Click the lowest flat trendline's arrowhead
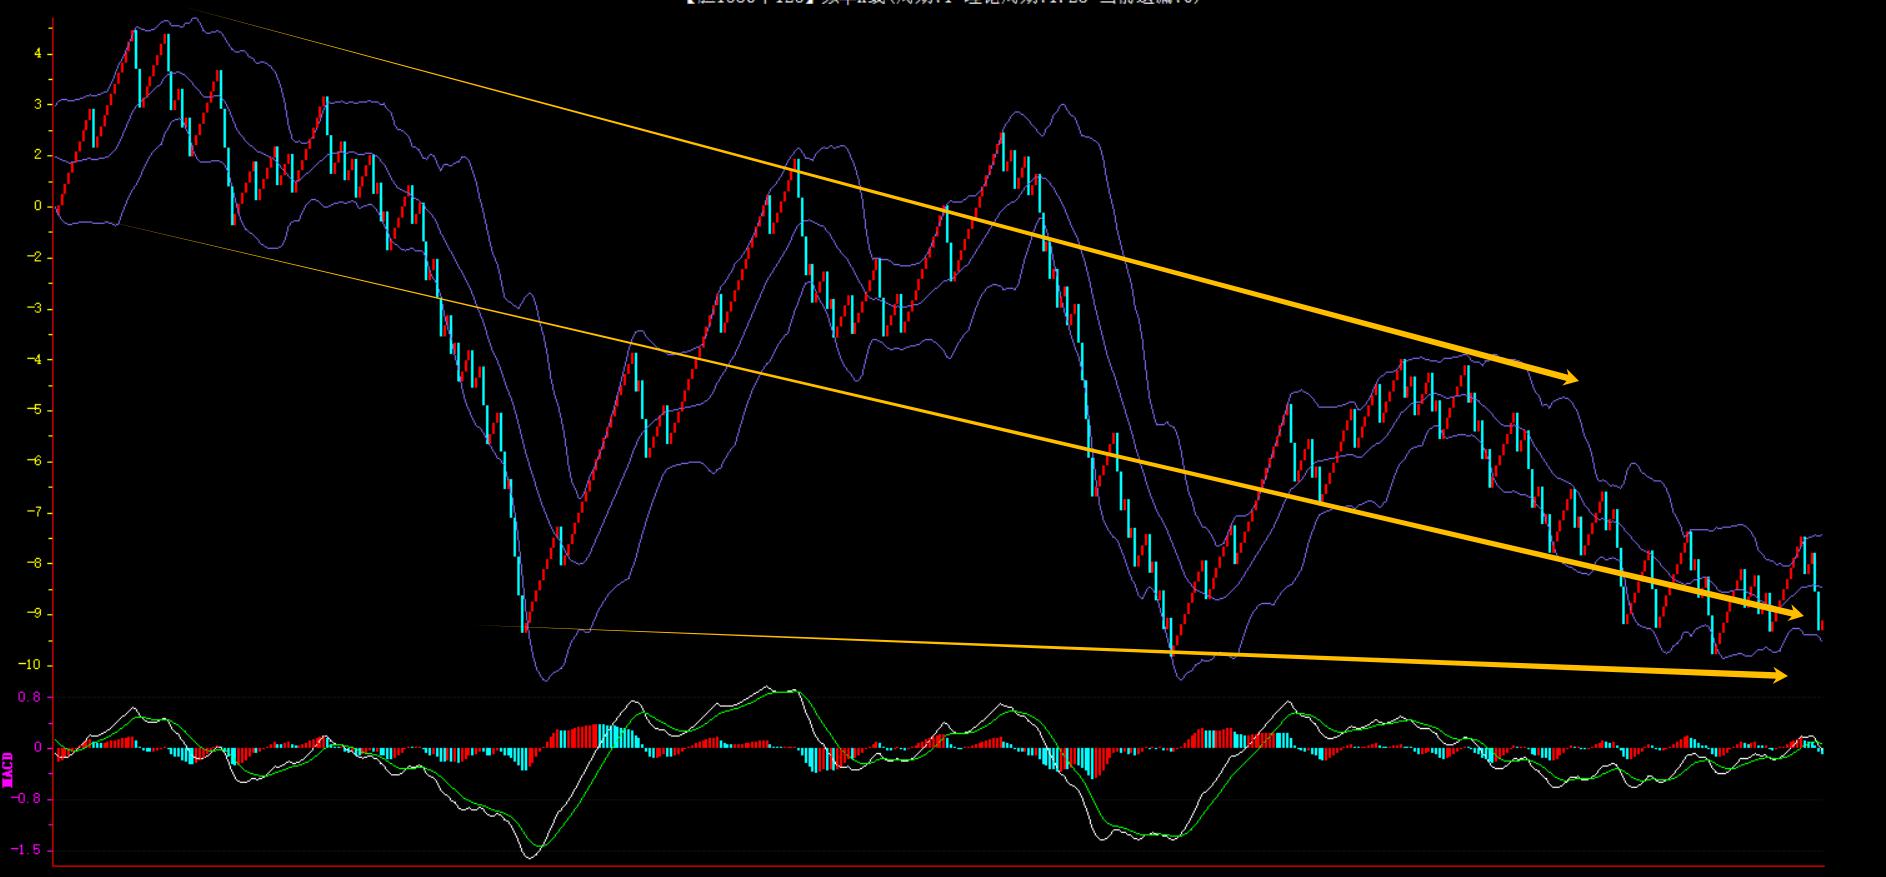 pos(1778,676)
